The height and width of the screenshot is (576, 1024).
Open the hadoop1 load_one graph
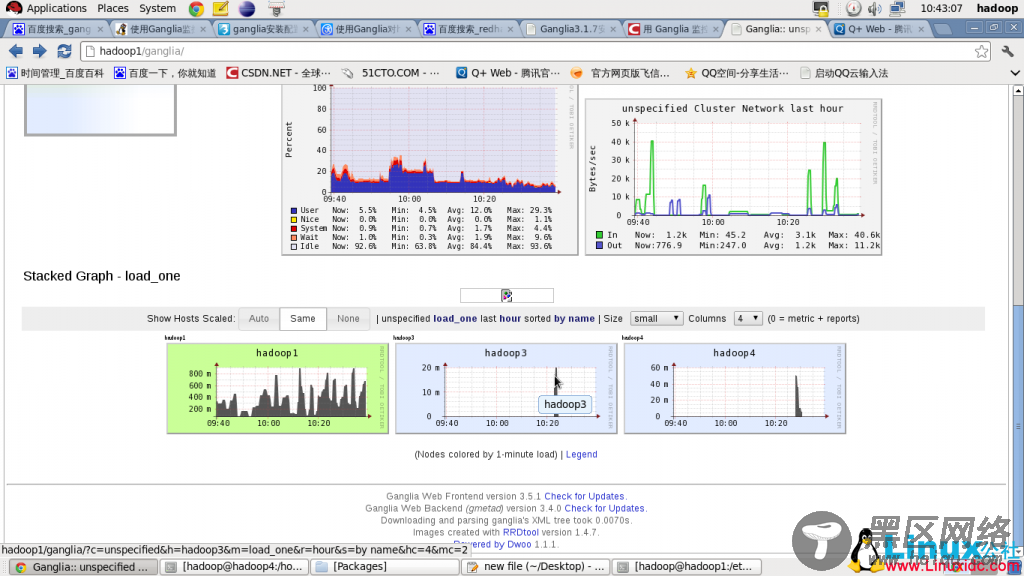pyautogui.click(x=278, y=389)
